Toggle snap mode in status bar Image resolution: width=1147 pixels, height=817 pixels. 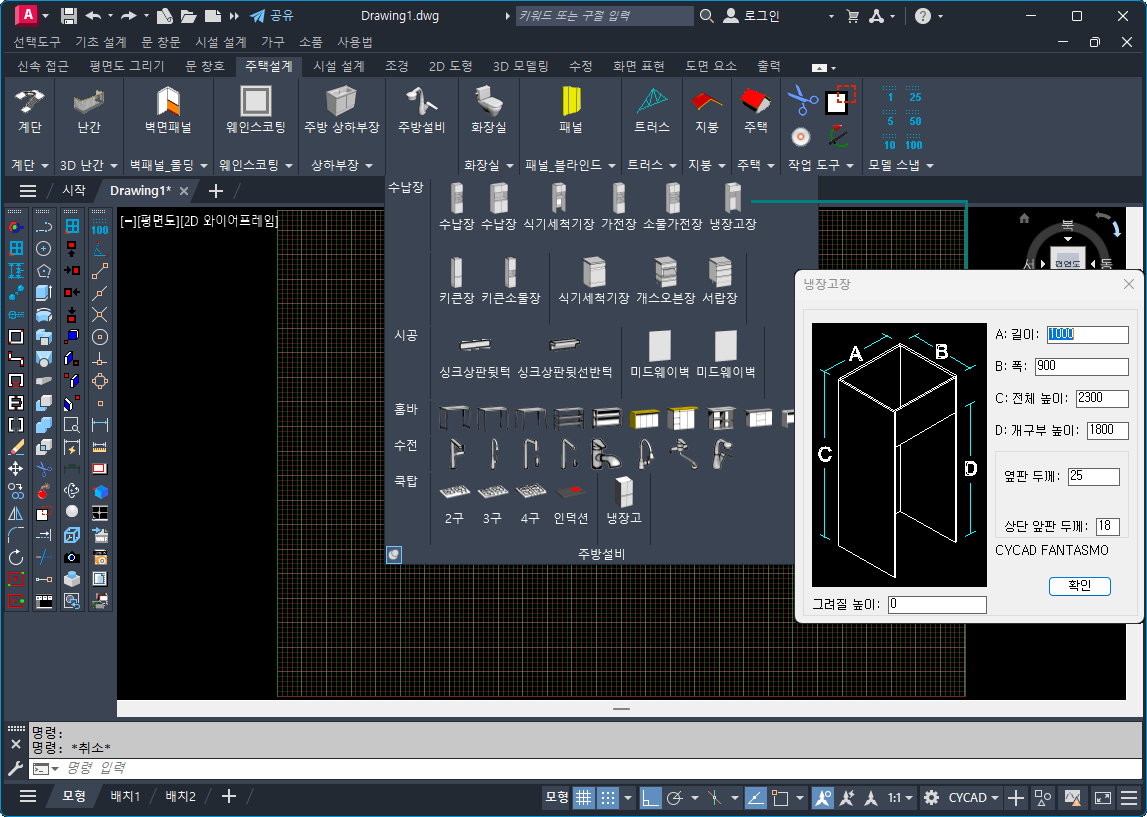(608, 797)
